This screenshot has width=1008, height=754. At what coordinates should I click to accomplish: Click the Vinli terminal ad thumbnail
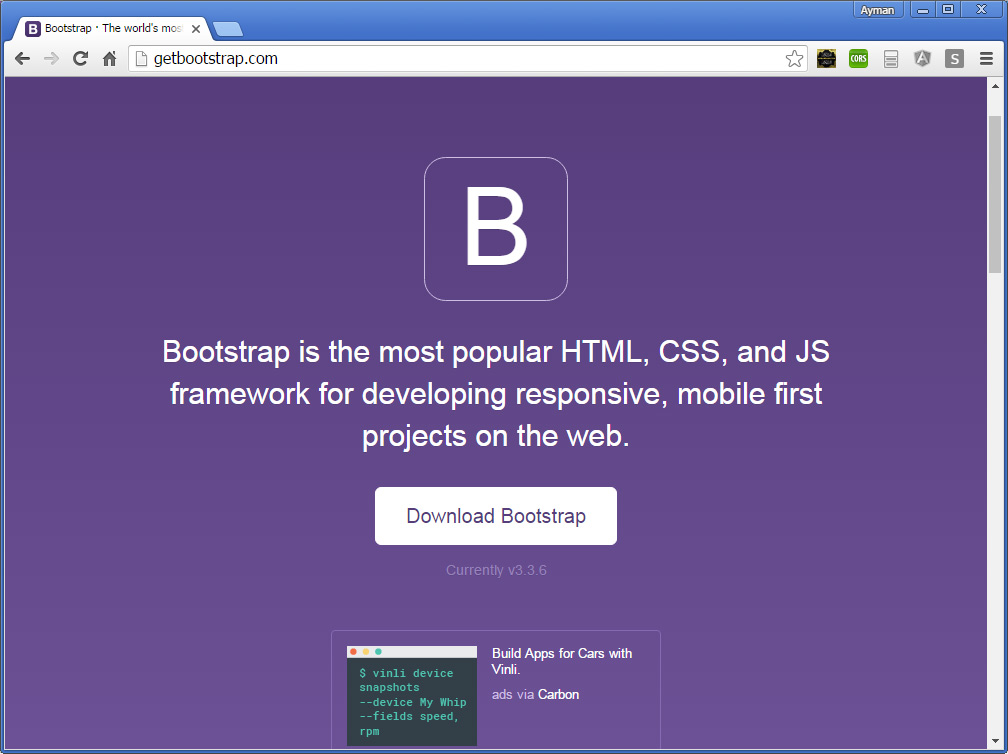(x=412, y=695)
